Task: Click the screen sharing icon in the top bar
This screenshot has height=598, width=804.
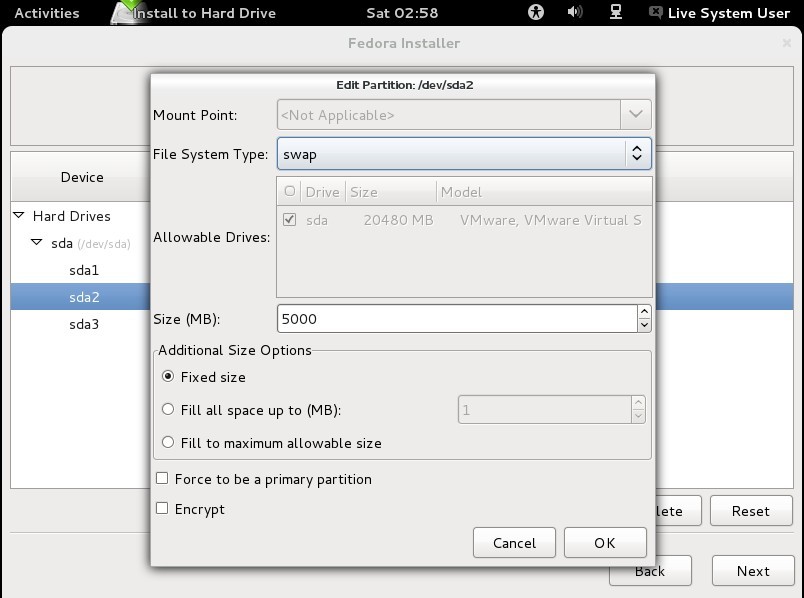Action: click(x=614, y=13)
